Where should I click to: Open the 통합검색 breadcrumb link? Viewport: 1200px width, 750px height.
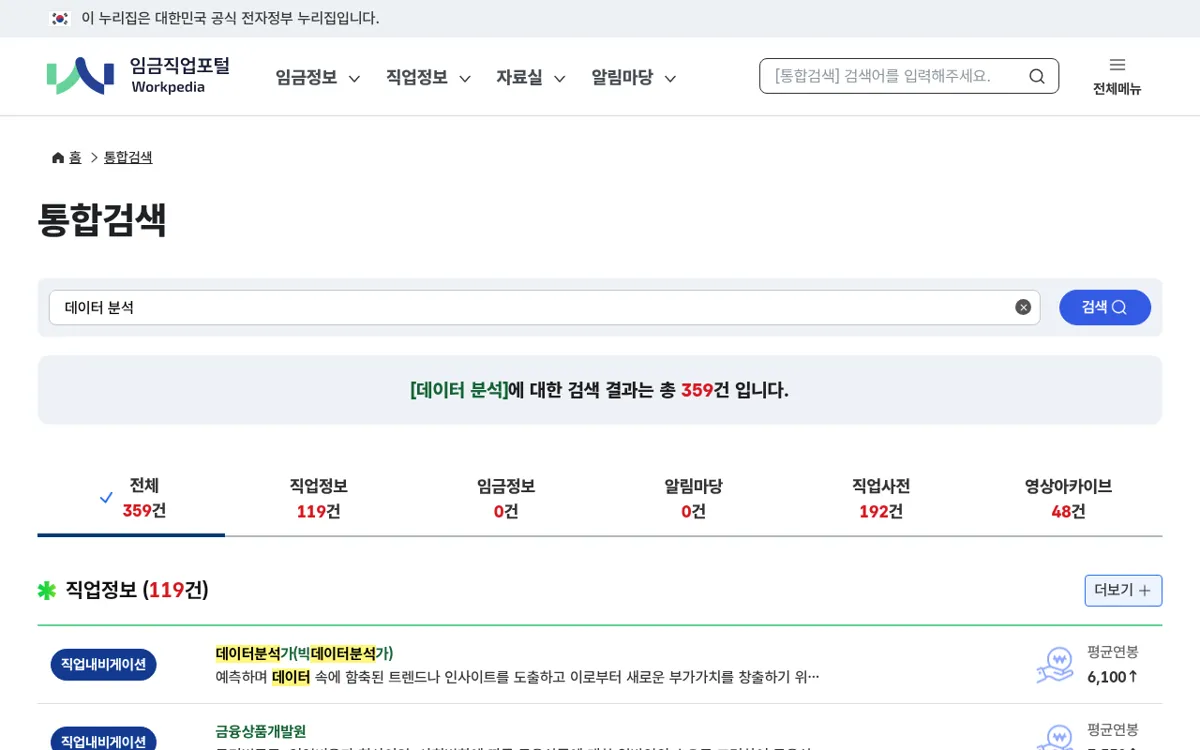(128, 158)
